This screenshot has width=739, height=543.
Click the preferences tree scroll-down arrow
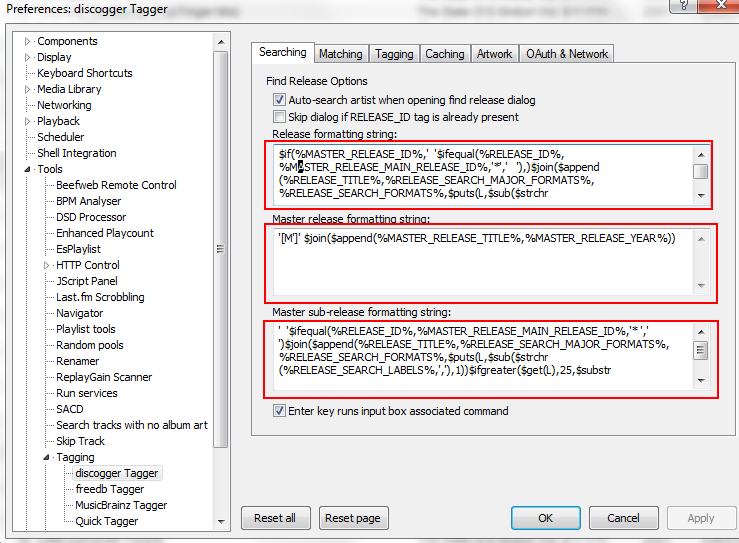221,521
